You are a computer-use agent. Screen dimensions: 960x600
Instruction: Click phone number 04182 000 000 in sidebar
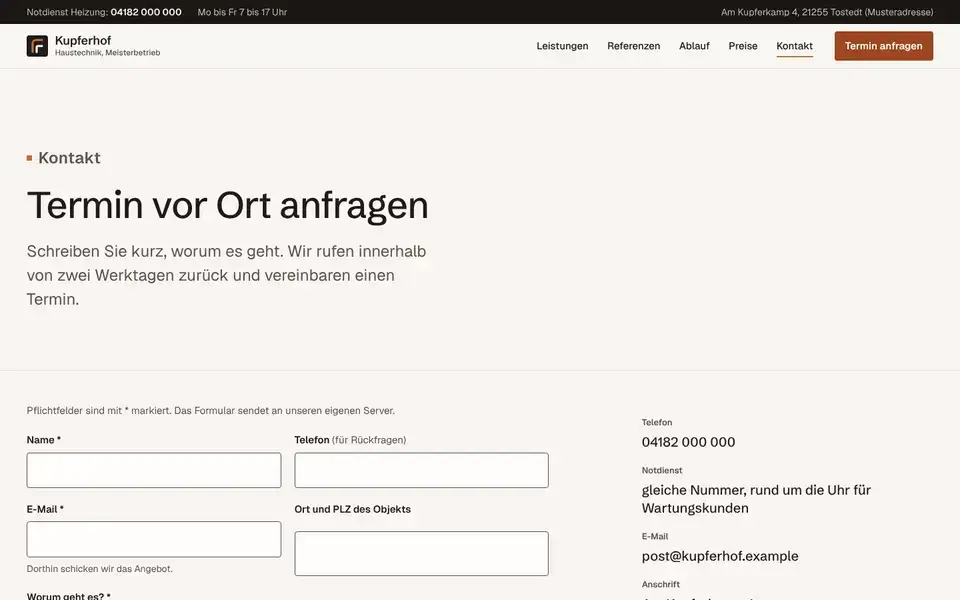[688, 442]
